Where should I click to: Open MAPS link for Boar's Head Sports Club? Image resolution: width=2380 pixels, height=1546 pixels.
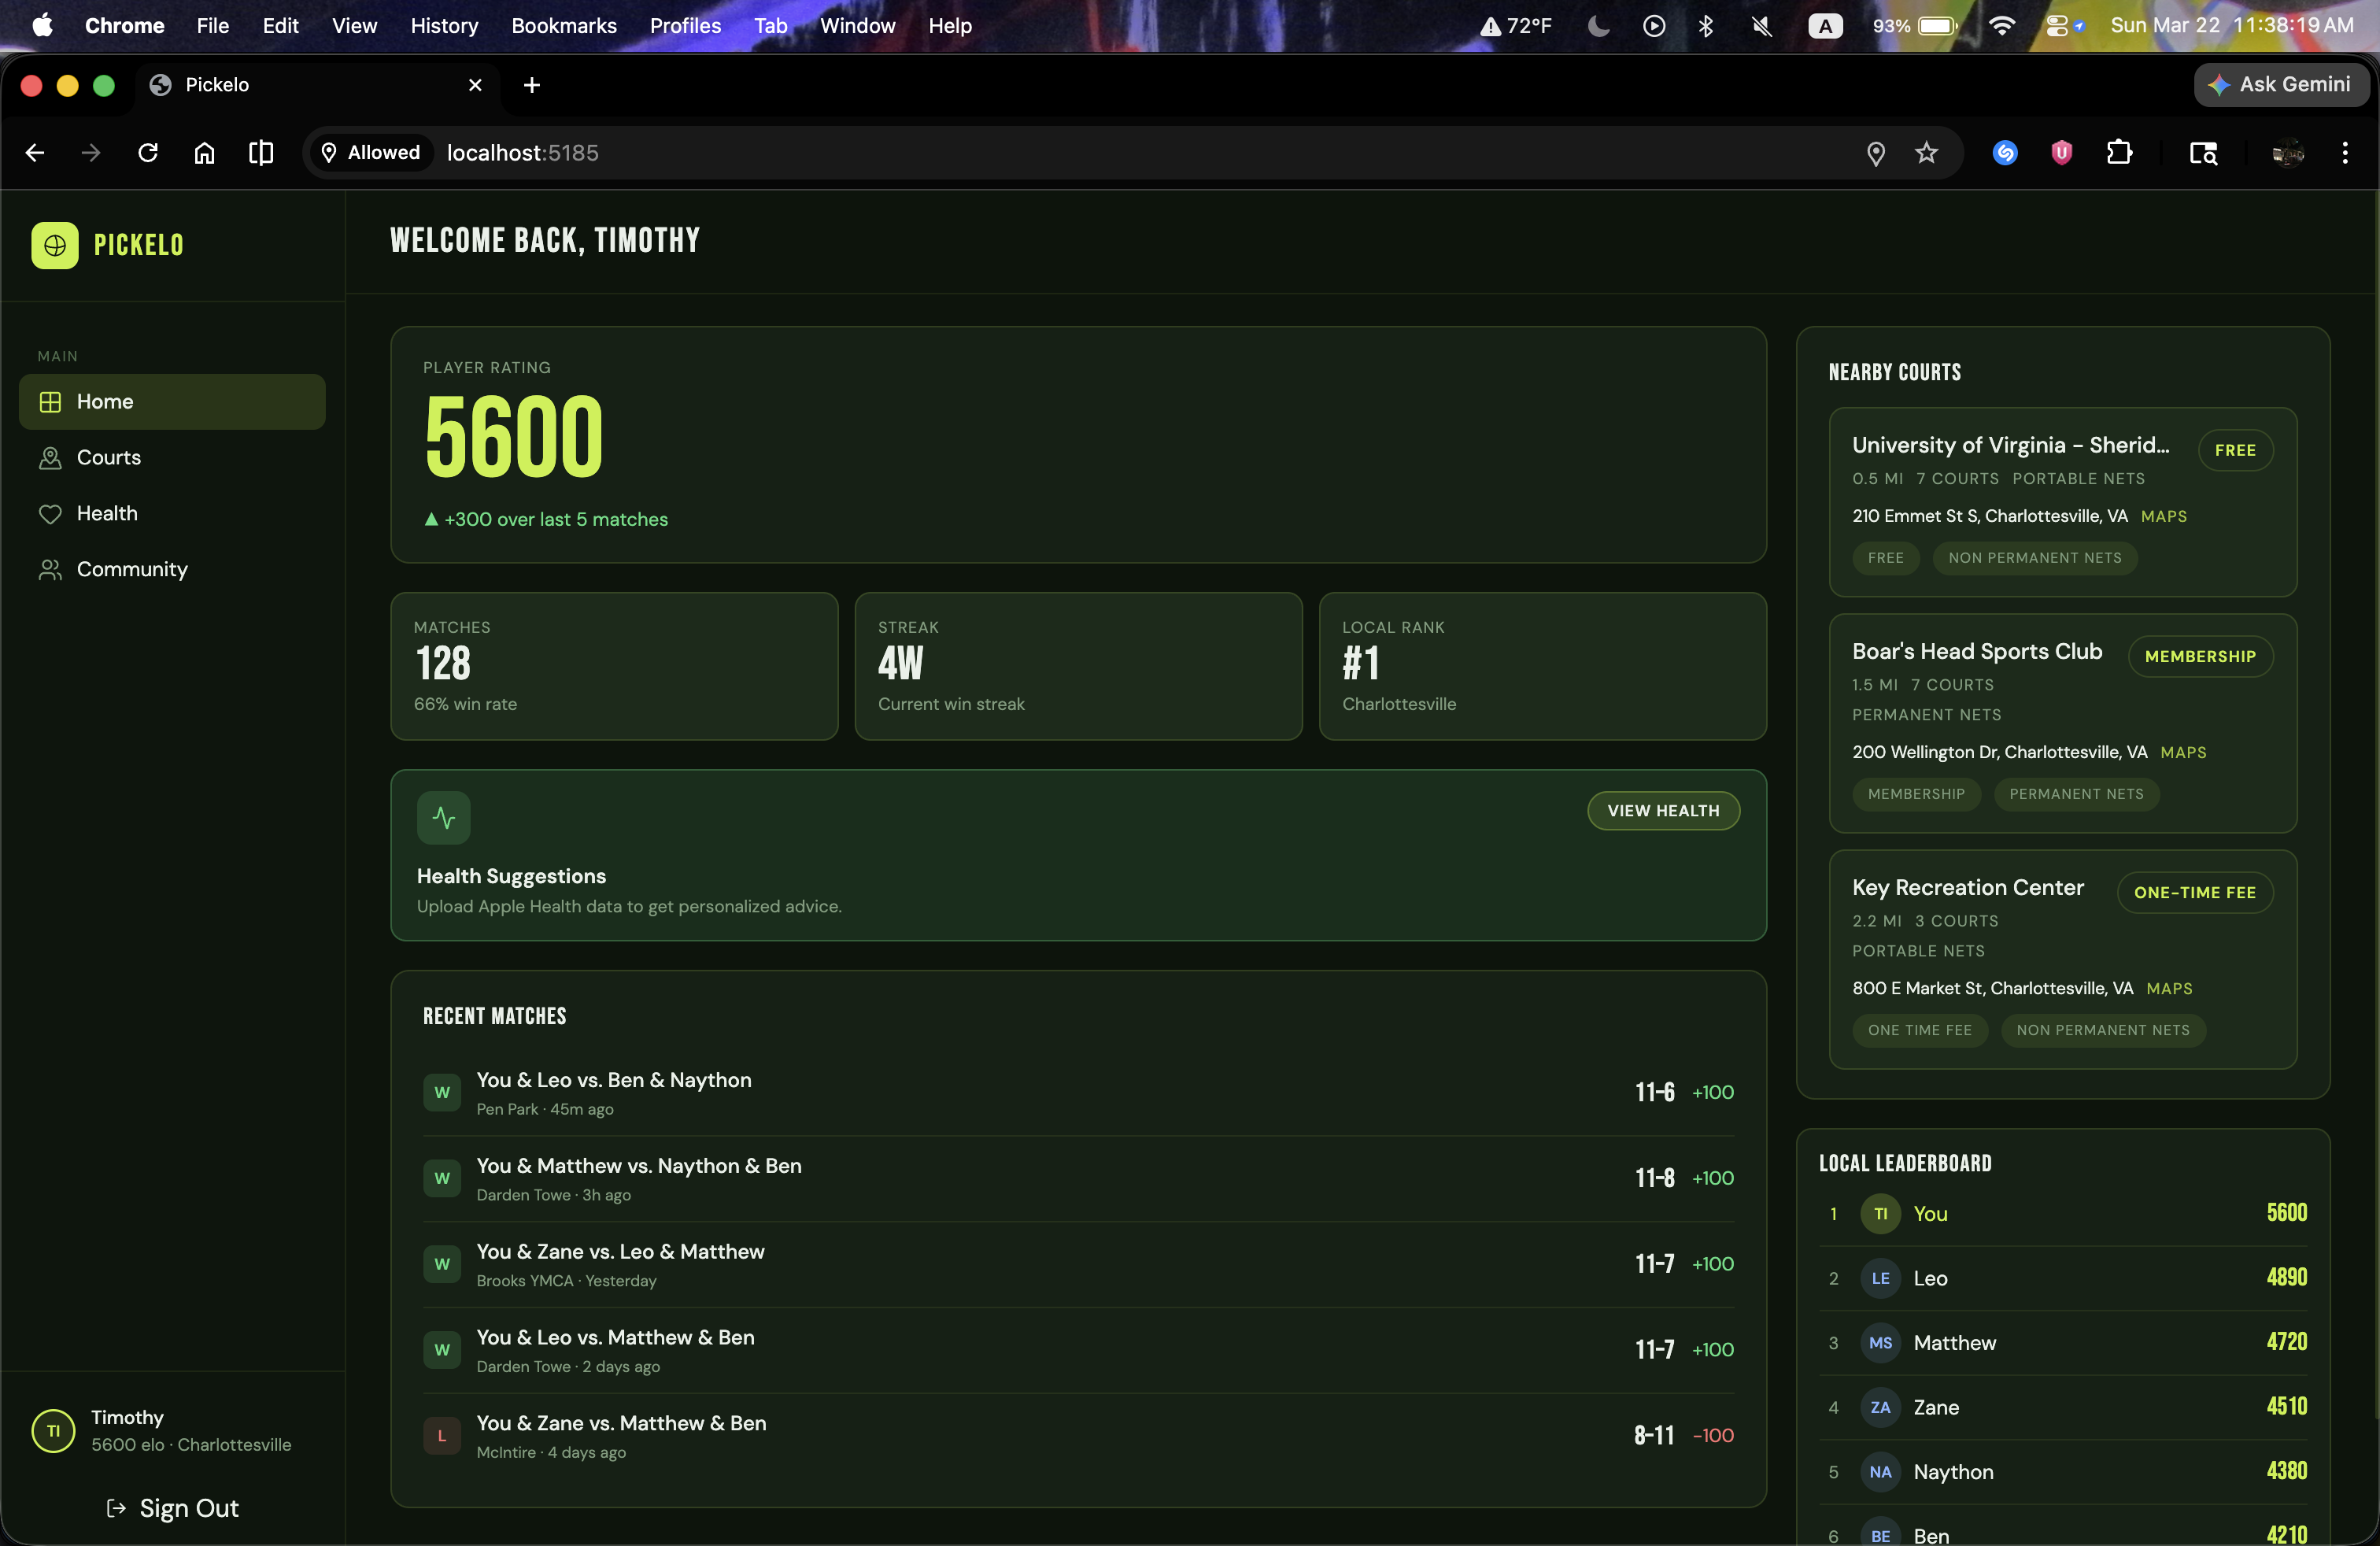(x=2183, y=752)
